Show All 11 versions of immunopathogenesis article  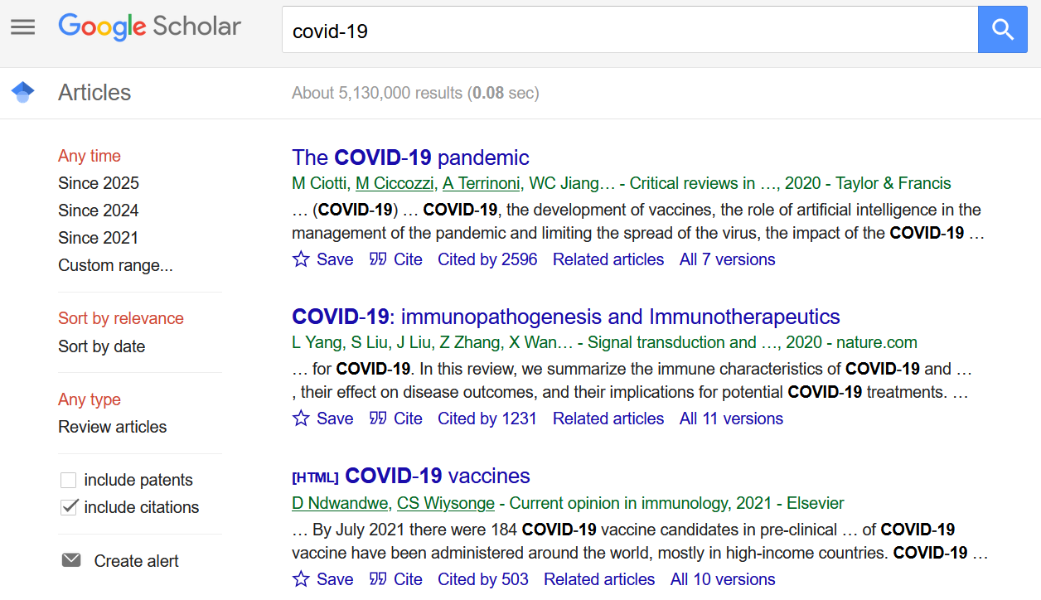pos(731,418)
